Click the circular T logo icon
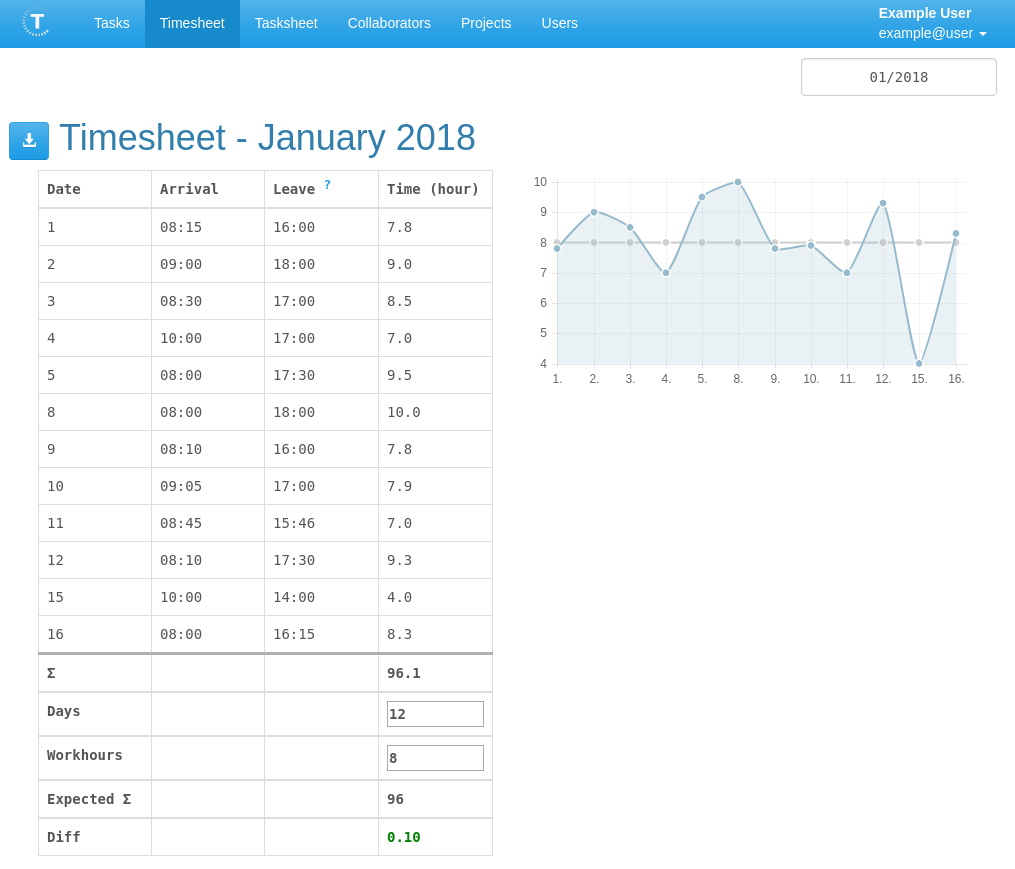This screenshot has height=869, width=1015. [x=36, y=23]
